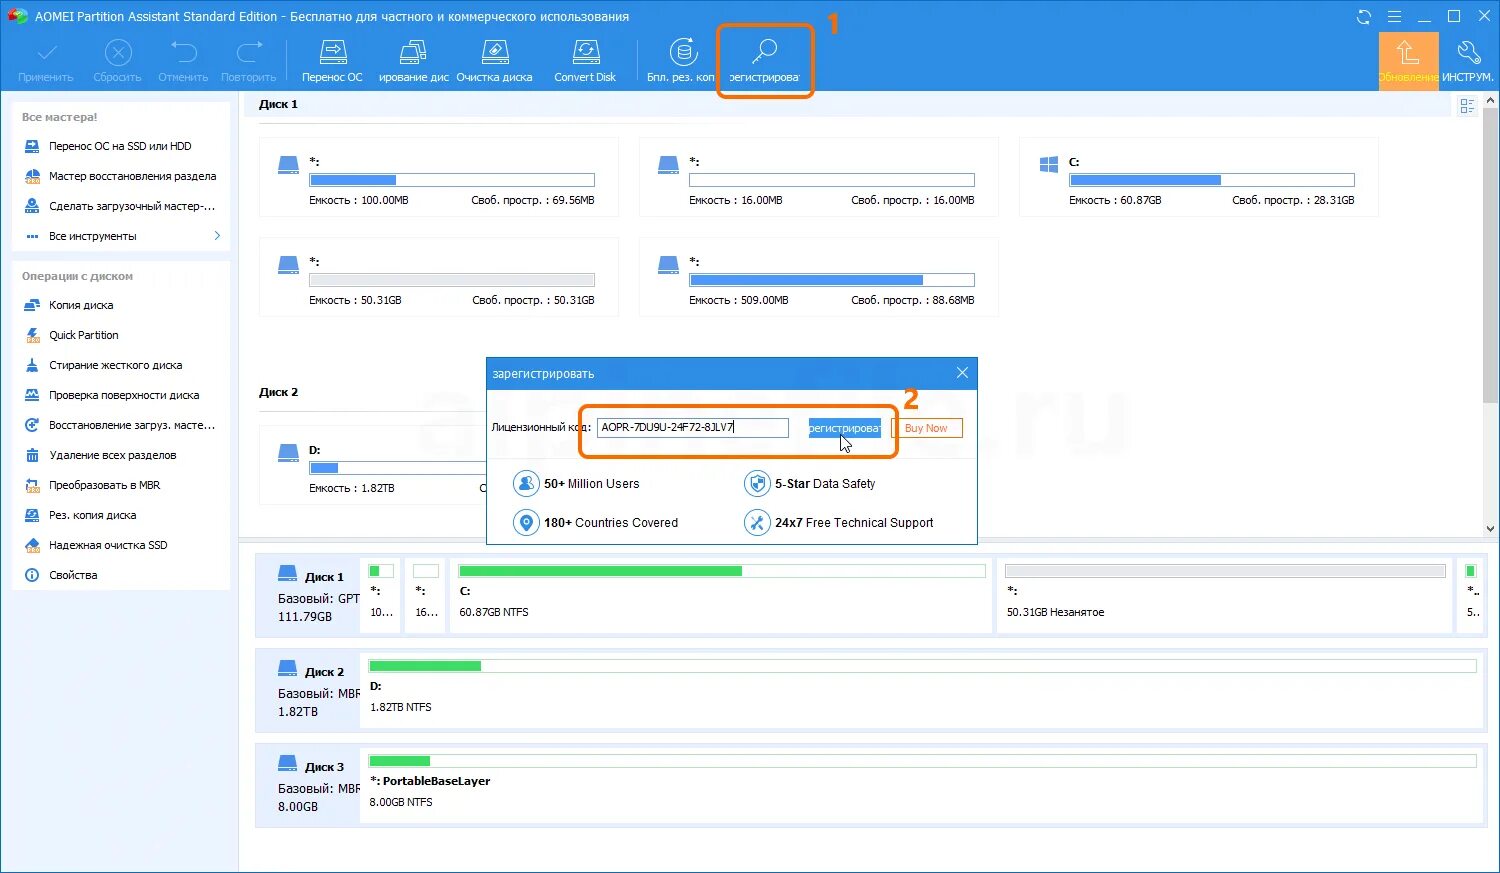The height and width of the screenshot is (873, 1500).
Task: Start Перенос ОС на SSD или HDD wizard
Action: point(120,146)
